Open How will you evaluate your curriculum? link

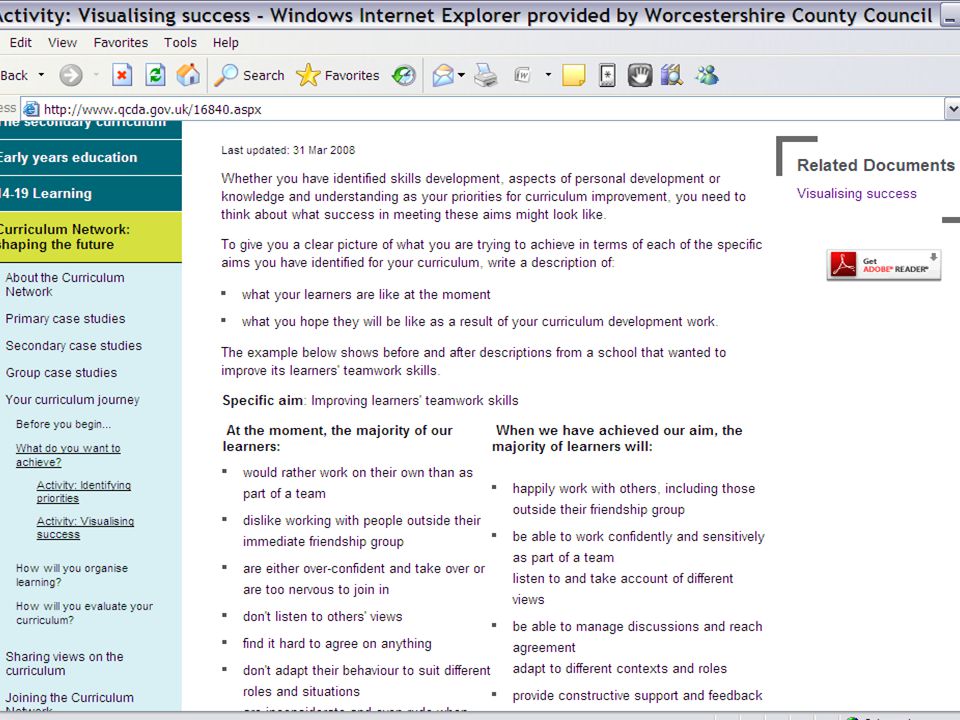tap(84, 613)
